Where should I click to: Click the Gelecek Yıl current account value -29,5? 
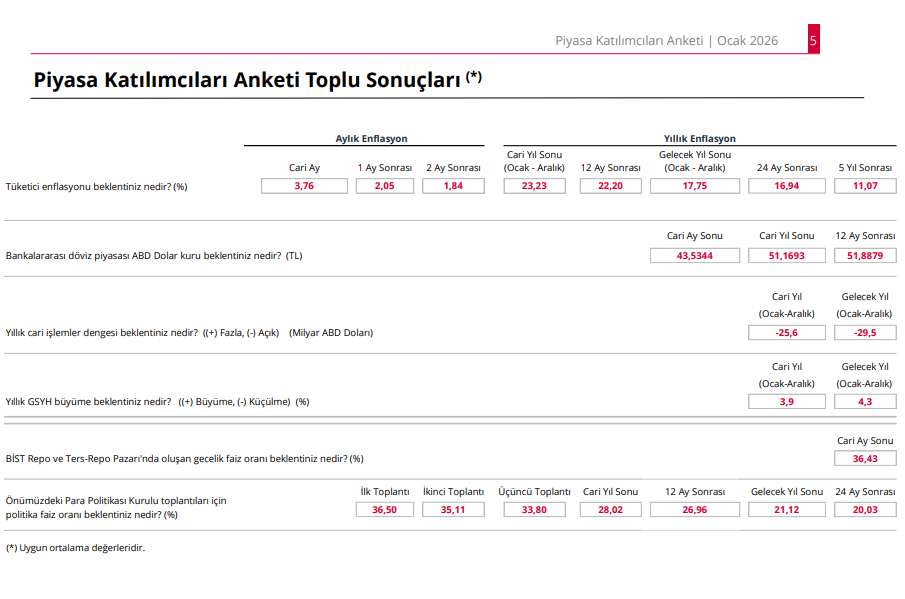pos(865,332)
